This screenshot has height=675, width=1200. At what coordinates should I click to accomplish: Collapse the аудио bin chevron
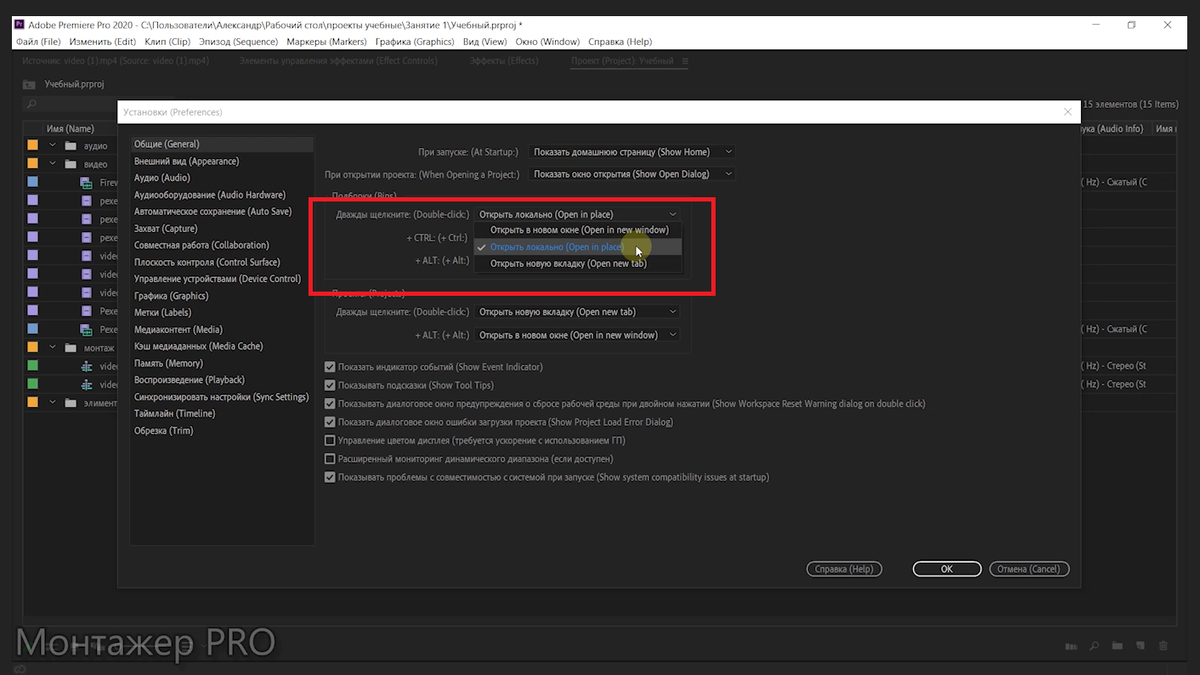point(52,146)
